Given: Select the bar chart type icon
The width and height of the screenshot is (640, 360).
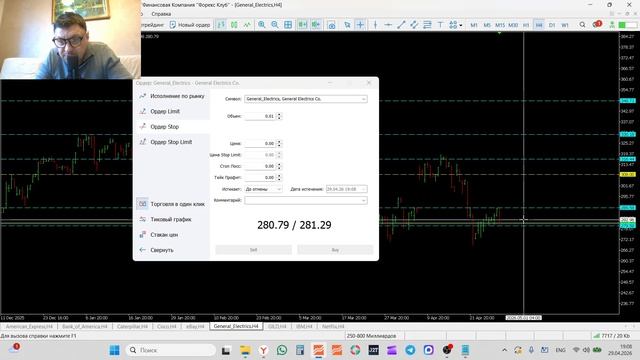Looking at the screenshot, I should (221, 25).
